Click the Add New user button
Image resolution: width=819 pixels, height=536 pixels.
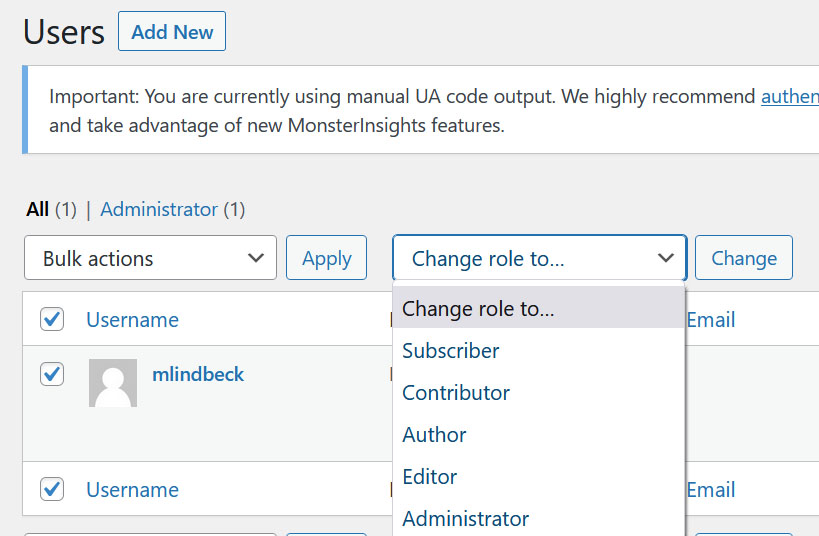click(x=172, y=32)
